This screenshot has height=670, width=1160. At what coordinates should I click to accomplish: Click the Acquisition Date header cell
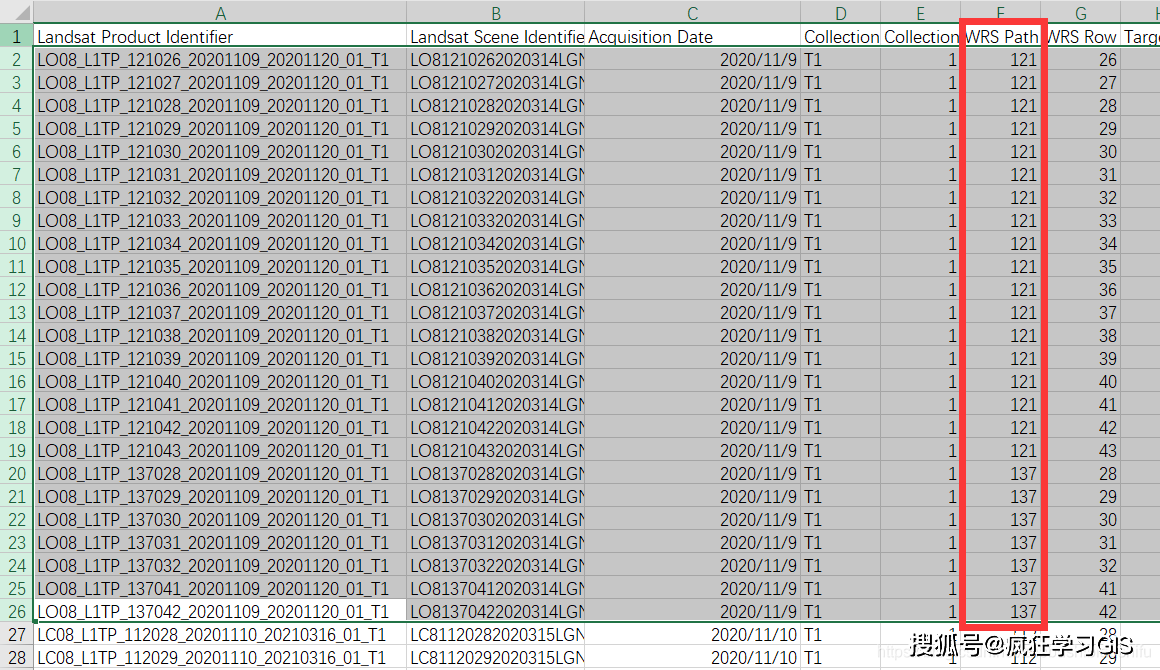pos(692,37)
